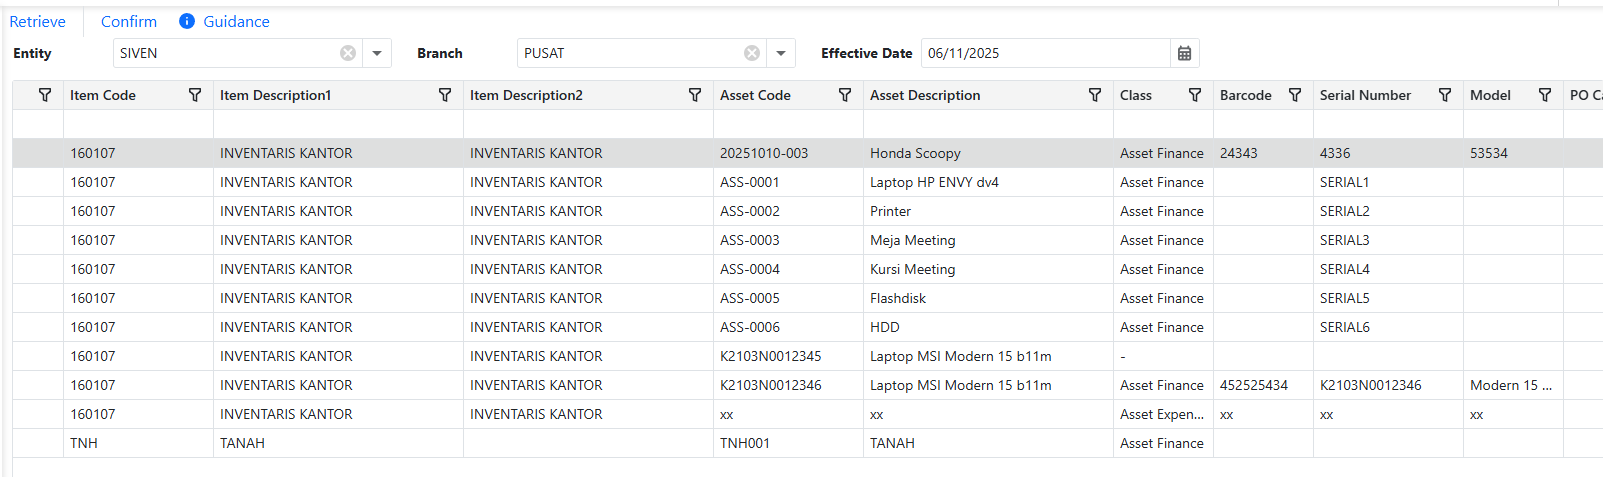This screenshot has width=1603, height=477.
Task: Clear the Entity field value SIVEN
Action: (x=348, y=53)
